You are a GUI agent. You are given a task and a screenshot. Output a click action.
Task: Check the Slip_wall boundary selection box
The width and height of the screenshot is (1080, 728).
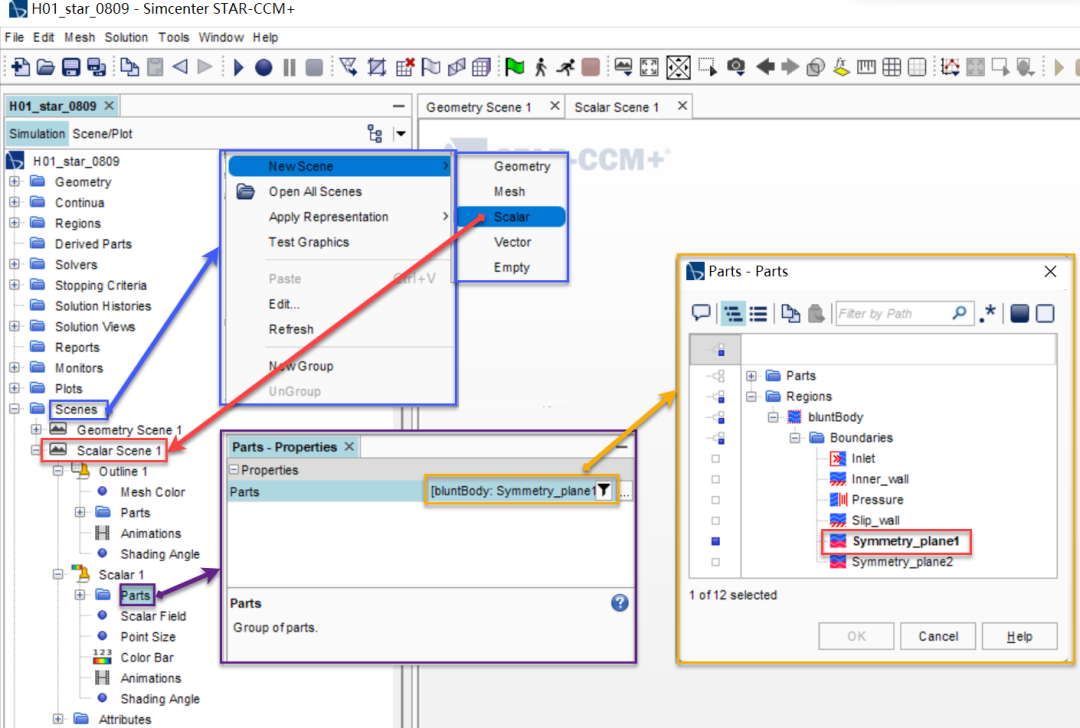pyautogui.click(x=716, y=521)
